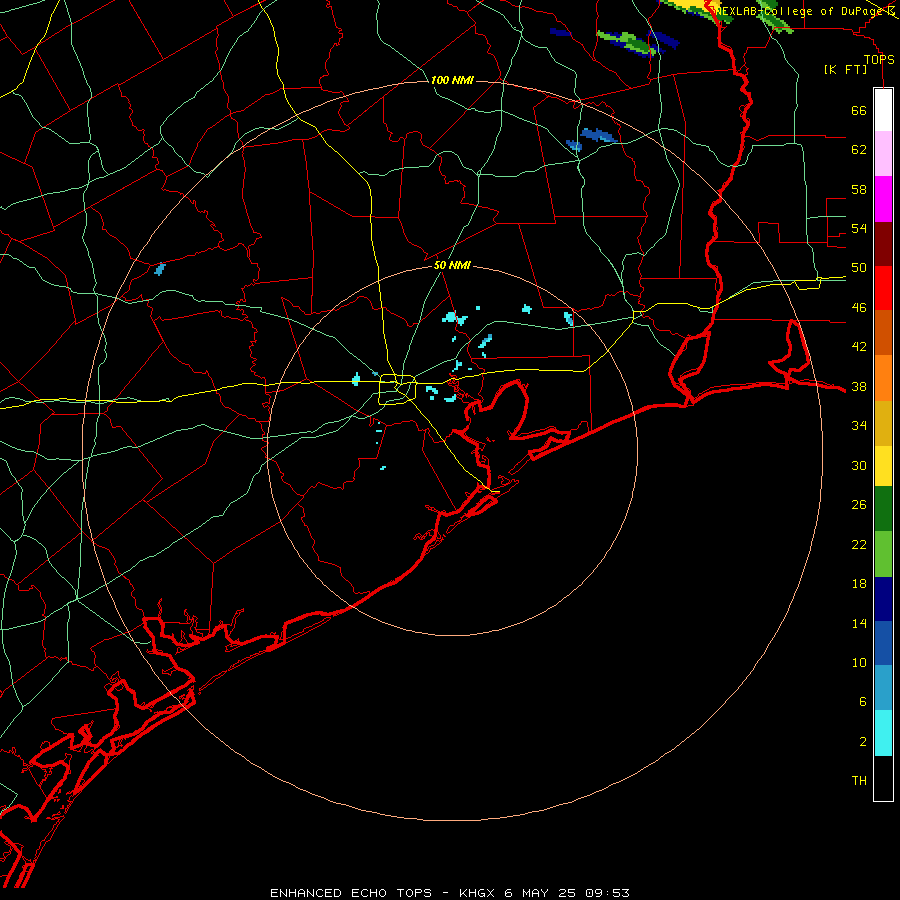The width and height of the screenshot is (900, 900).
Task: Click the '62' legend value
Action: (x=859, y=150)
